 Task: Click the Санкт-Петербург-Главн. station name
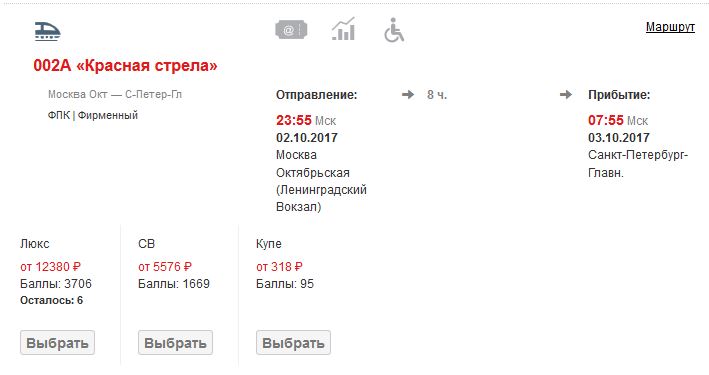click(638, 164)
